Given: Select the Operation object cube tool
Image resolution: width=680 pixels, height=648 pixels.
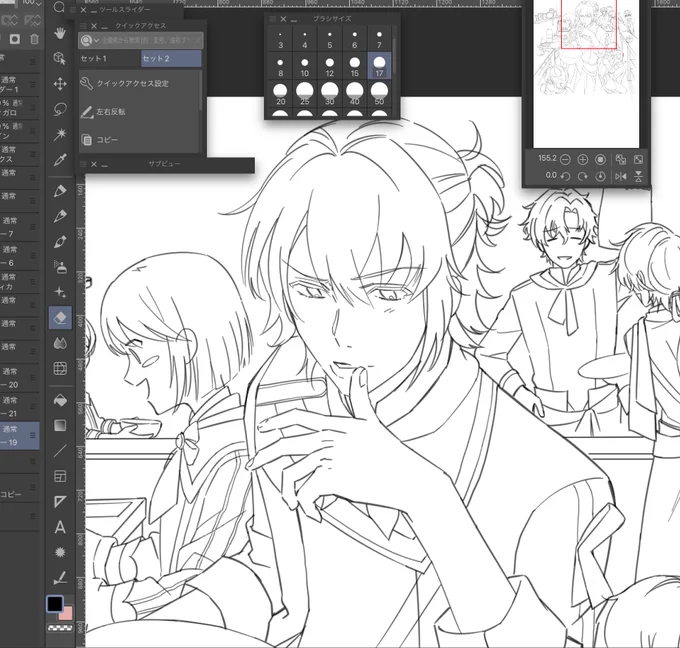Looking at the screenshot, I should [60, 58].
